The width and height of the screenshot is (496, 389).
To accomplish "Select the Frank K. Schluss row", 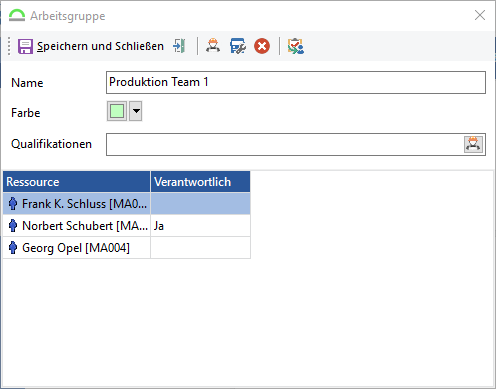I will click(x=127, y=203).
